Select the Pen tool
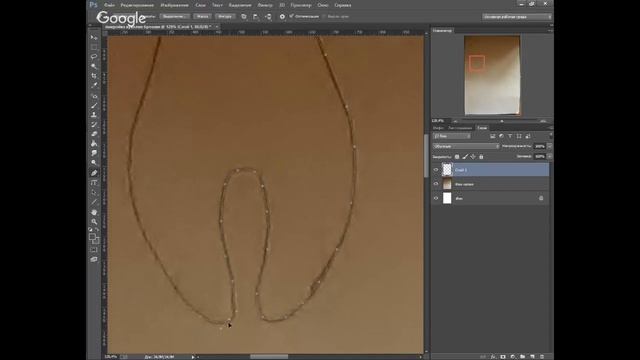Screen dimensions: 640x360 click(x=94, y=173)
